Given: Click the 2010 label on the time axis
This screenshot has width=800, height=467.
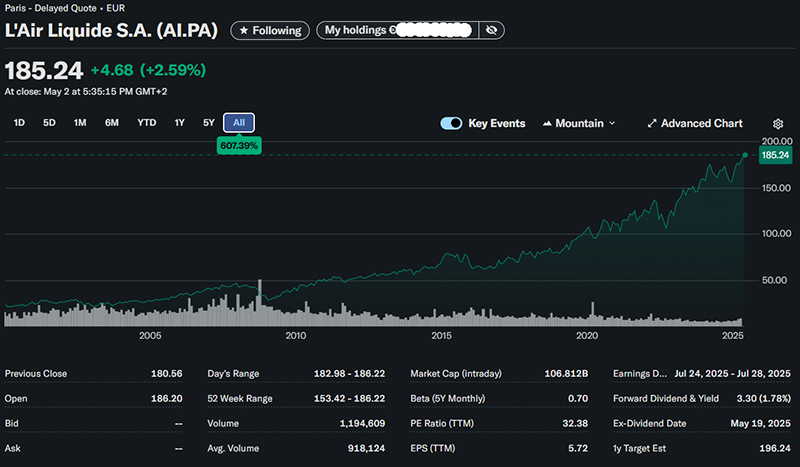Looking at the screenshot, I should (x=295, y=335).
